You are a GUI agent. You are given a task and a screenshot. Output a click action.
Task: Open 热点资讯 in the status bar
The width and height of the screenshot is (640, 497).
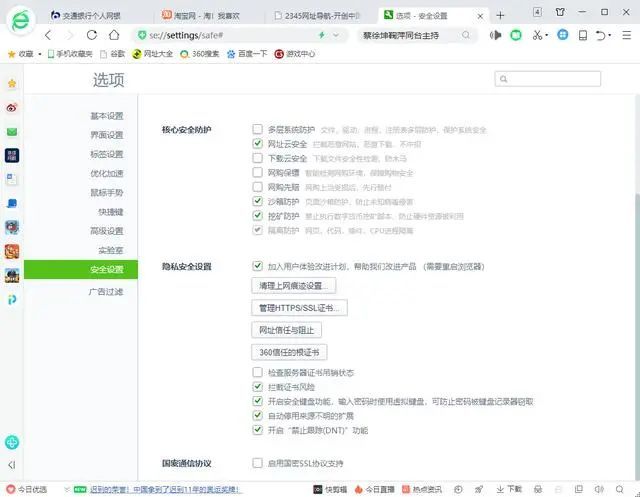(422, 489)
